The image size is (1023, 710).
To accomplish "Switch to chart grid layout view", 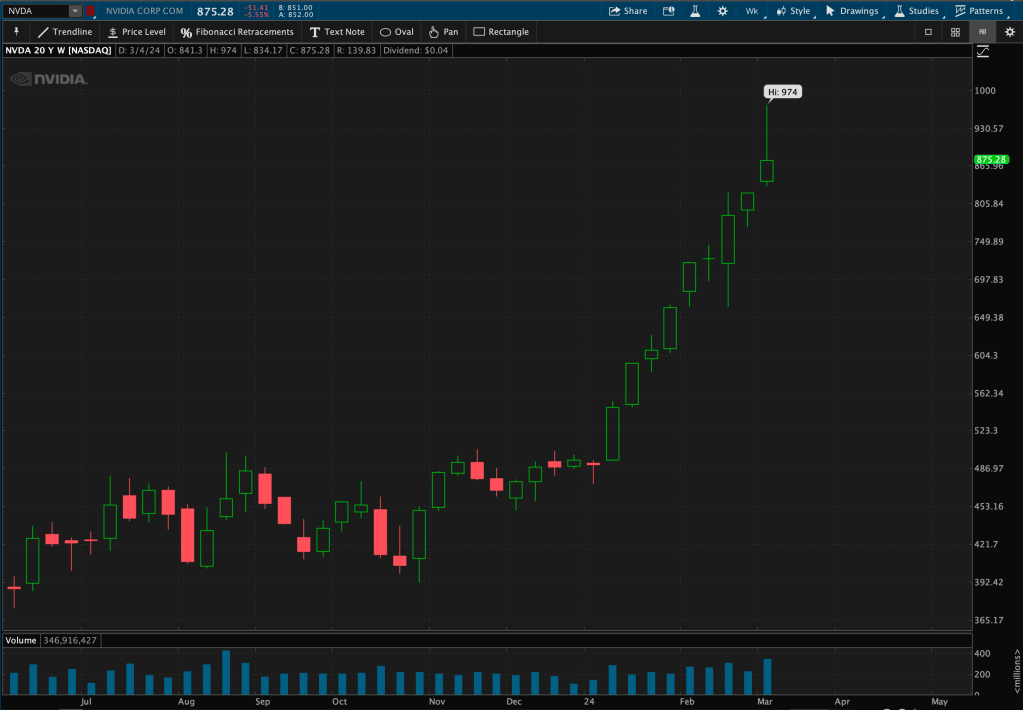I will pyautogui.click(x=955, y=32).
